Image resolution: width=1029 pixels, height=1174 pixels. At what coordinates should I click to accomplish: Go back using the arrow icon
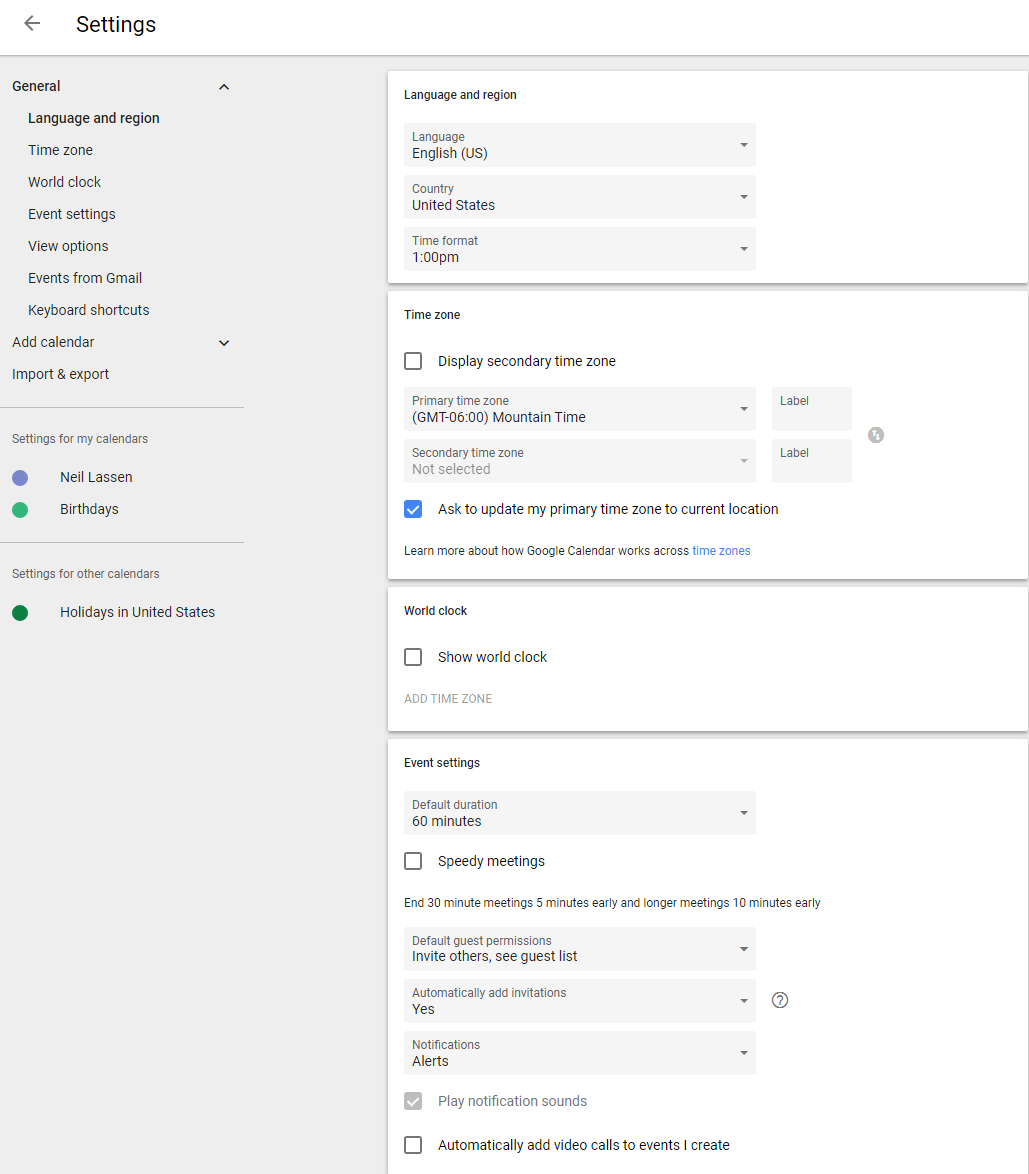pyautogui.click(x=32, y=24)
